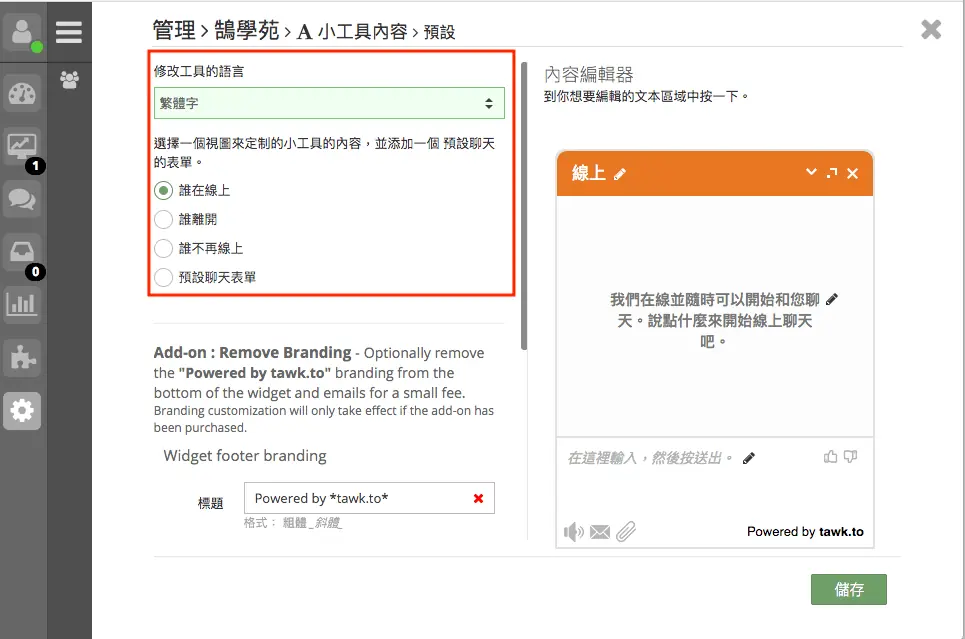Open the hamburger menu icon
The image size is (965, 639).
[x=69, y=32]
